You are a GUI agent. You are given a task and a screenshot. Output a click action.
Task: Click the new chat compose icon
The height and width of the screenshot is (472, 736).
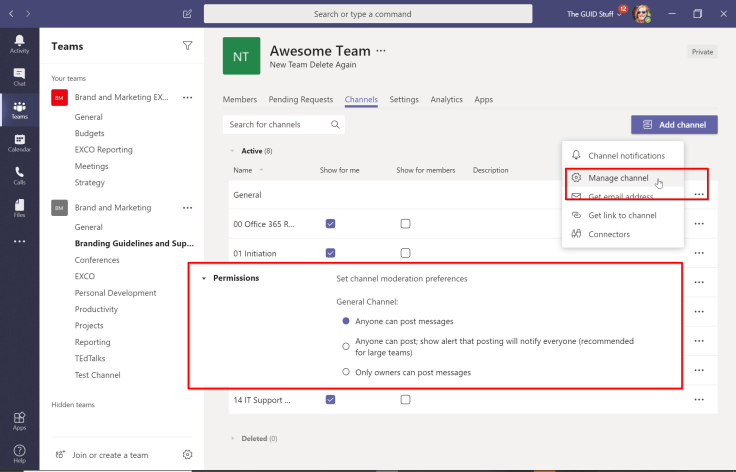coord(188,14)
